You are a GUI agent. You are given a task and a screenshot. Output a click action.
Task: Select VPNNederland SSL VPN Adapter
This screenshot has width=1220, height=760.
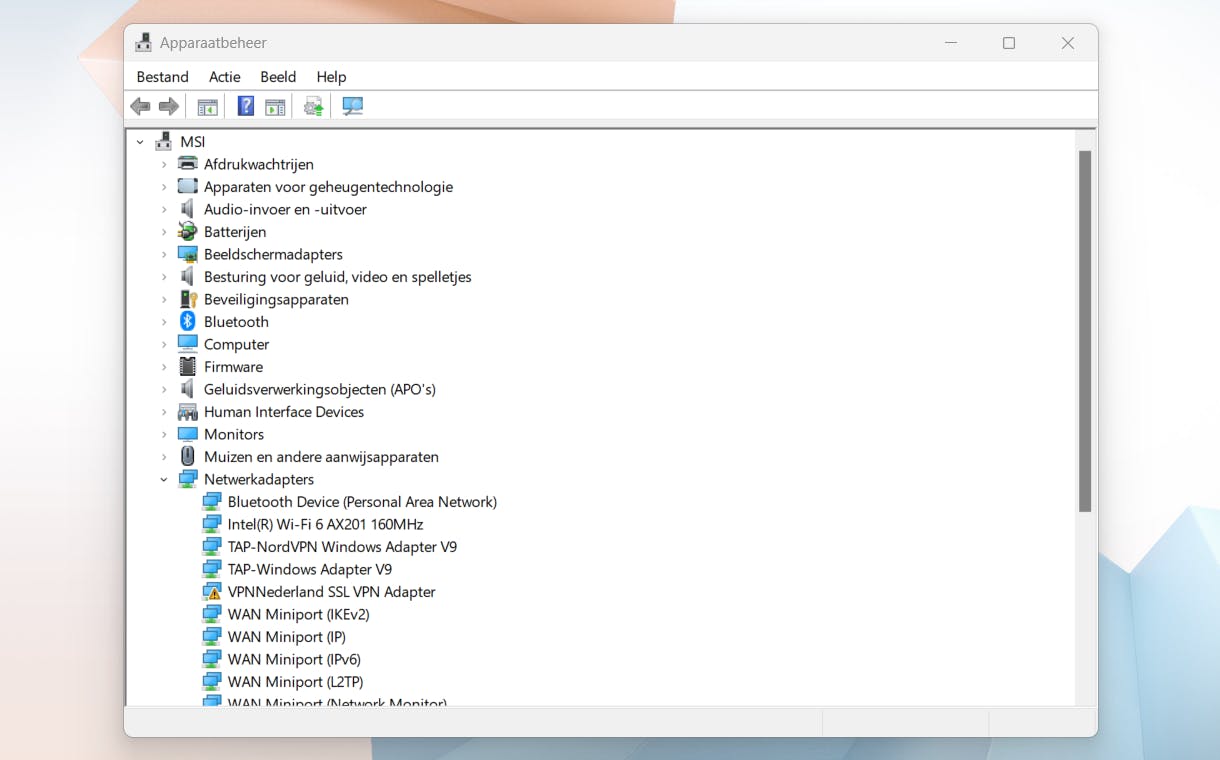(x=332, y=592)
